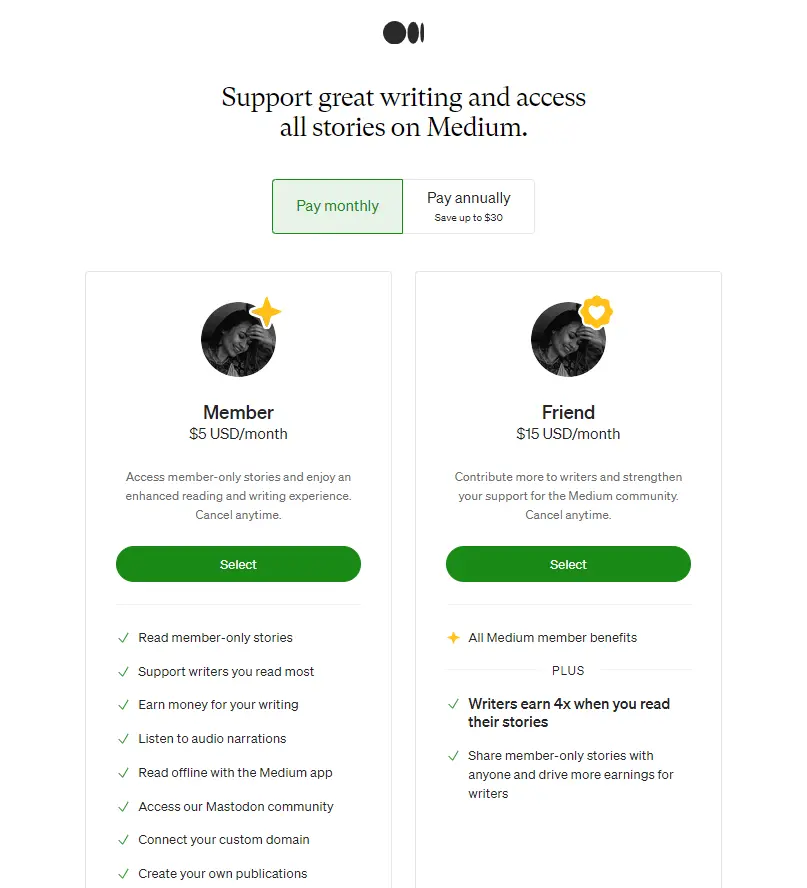Click the Save up to $30 label
807x888 pixels.
click(x=468, y=217)
